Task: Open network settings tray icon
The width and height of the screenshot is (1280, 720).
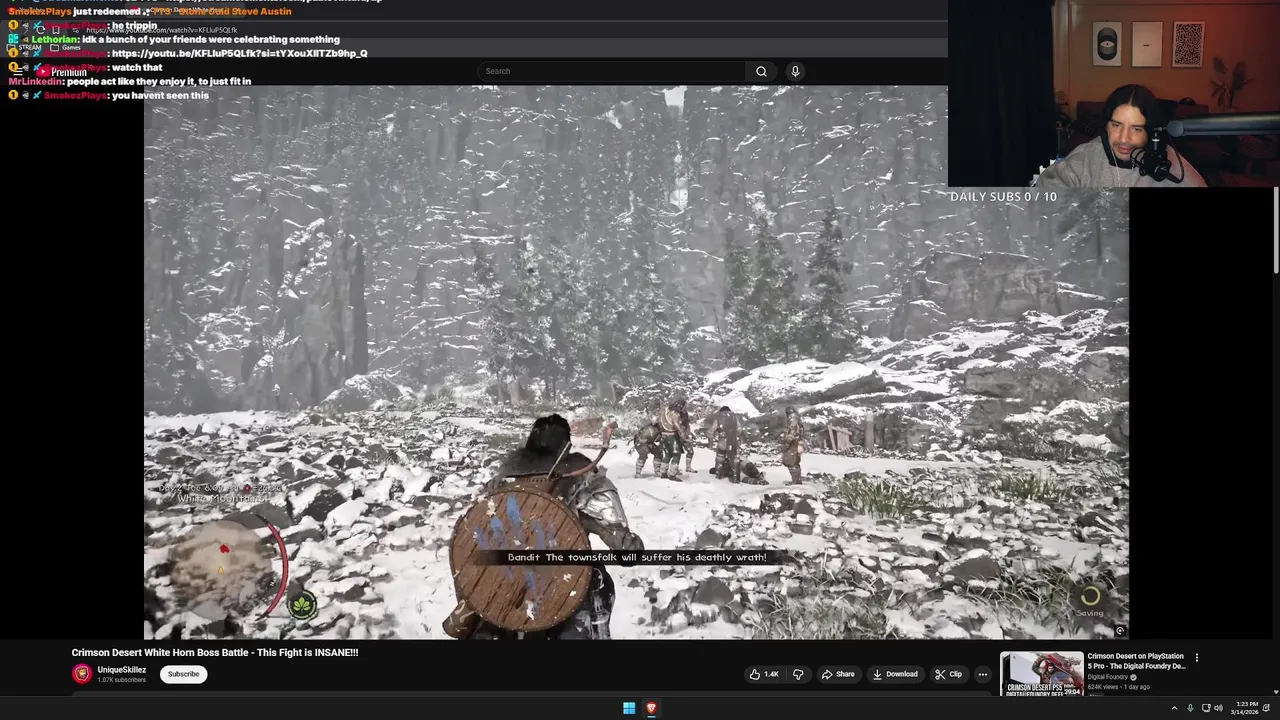Action: pos(1205,708)
